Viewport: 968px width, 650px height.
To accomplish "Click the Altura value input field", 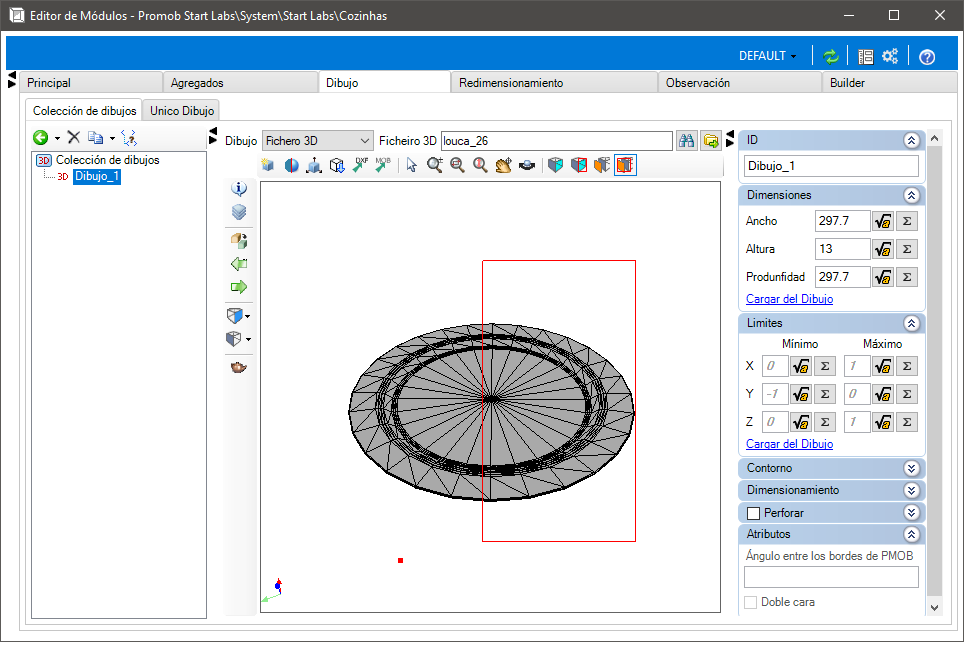I will [x=842, y=249].
